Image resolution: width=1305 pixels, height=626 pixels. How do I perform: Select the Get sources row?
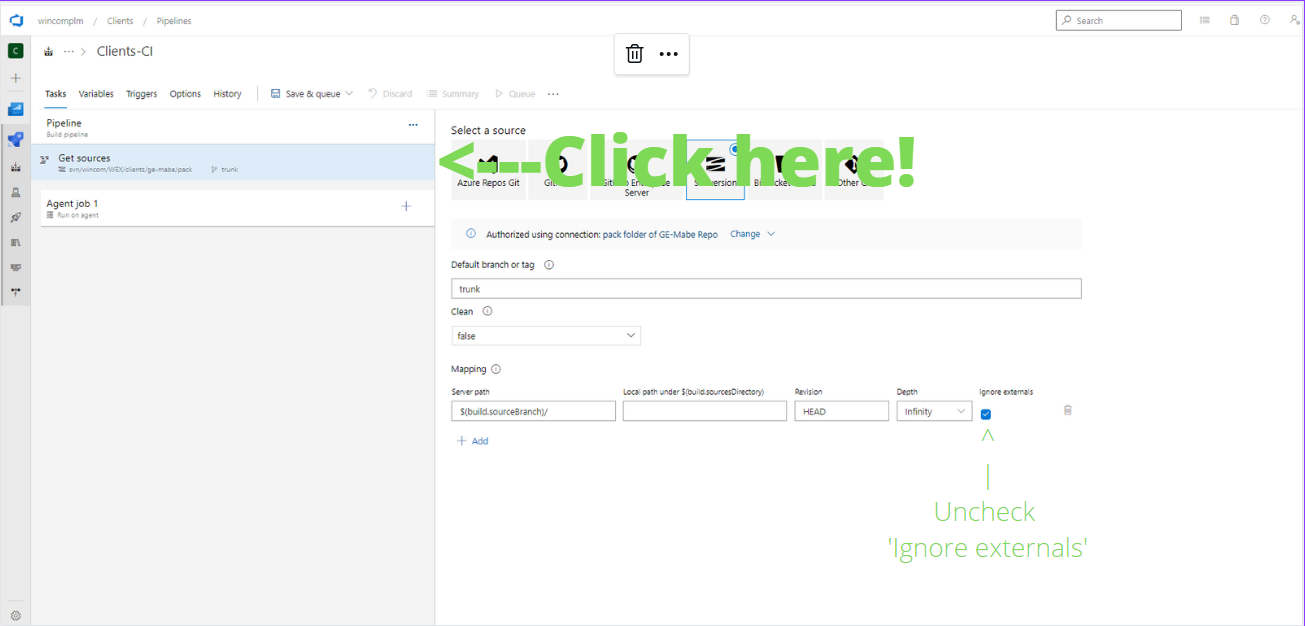232,163
